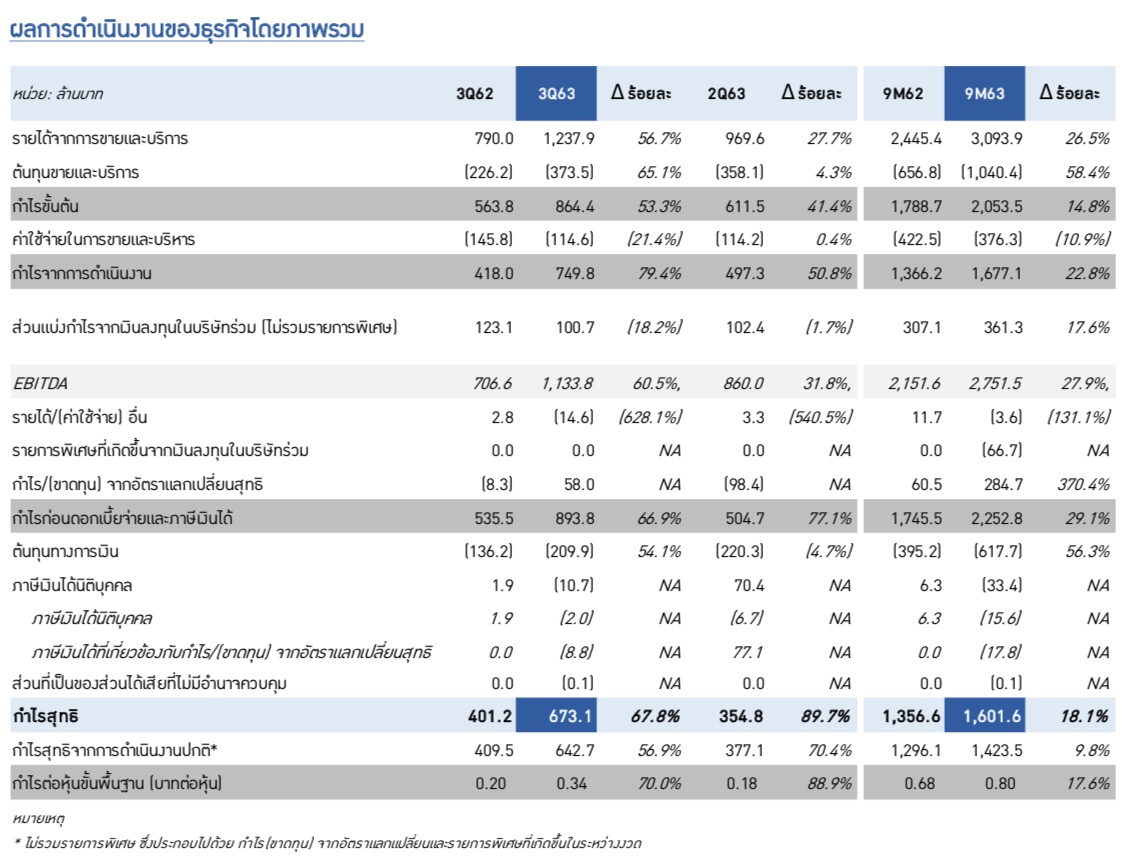Click the กำไรจากการดำเนินงาน row label

pyautogui.click(x=84, y=273)
